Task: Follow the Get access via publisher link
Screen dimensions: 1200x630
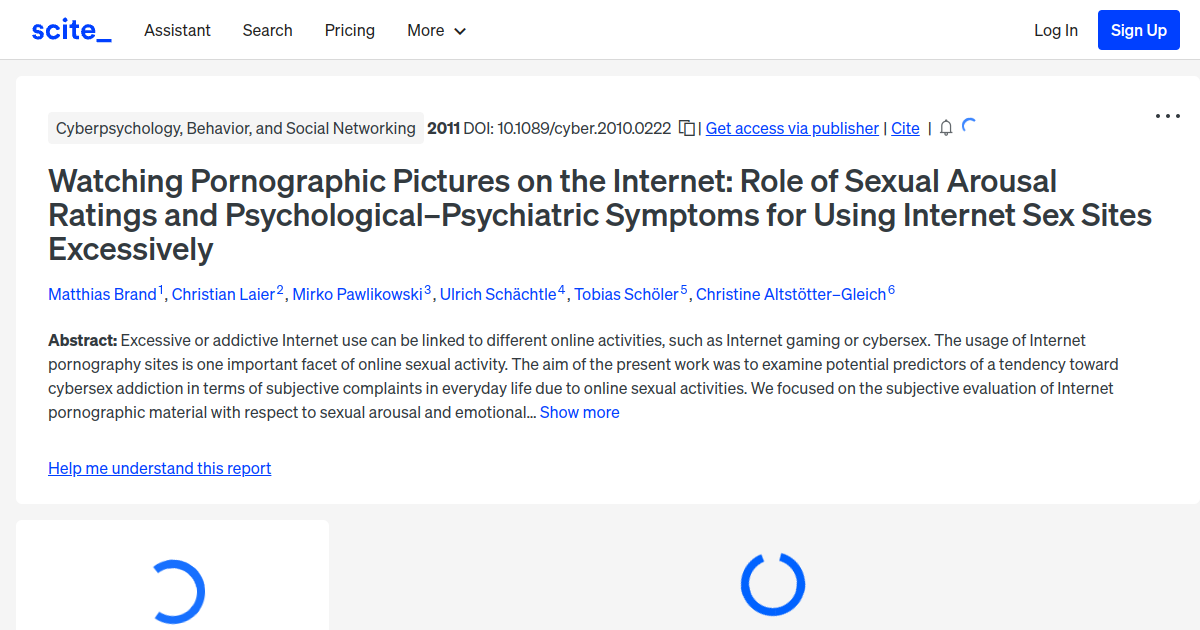Action: point(792,128)
